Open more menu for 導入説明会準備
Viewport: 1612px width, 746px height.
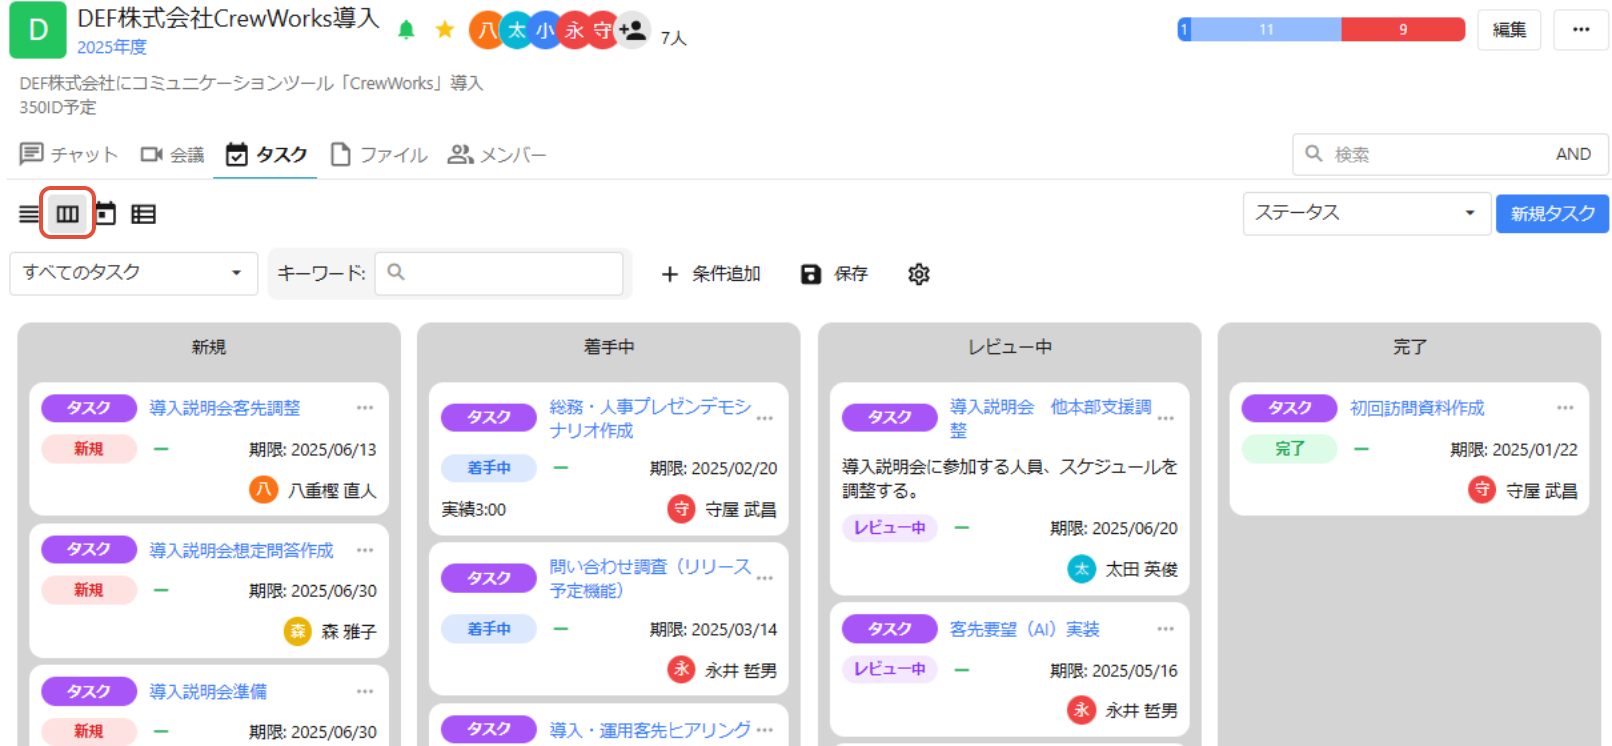365,691
